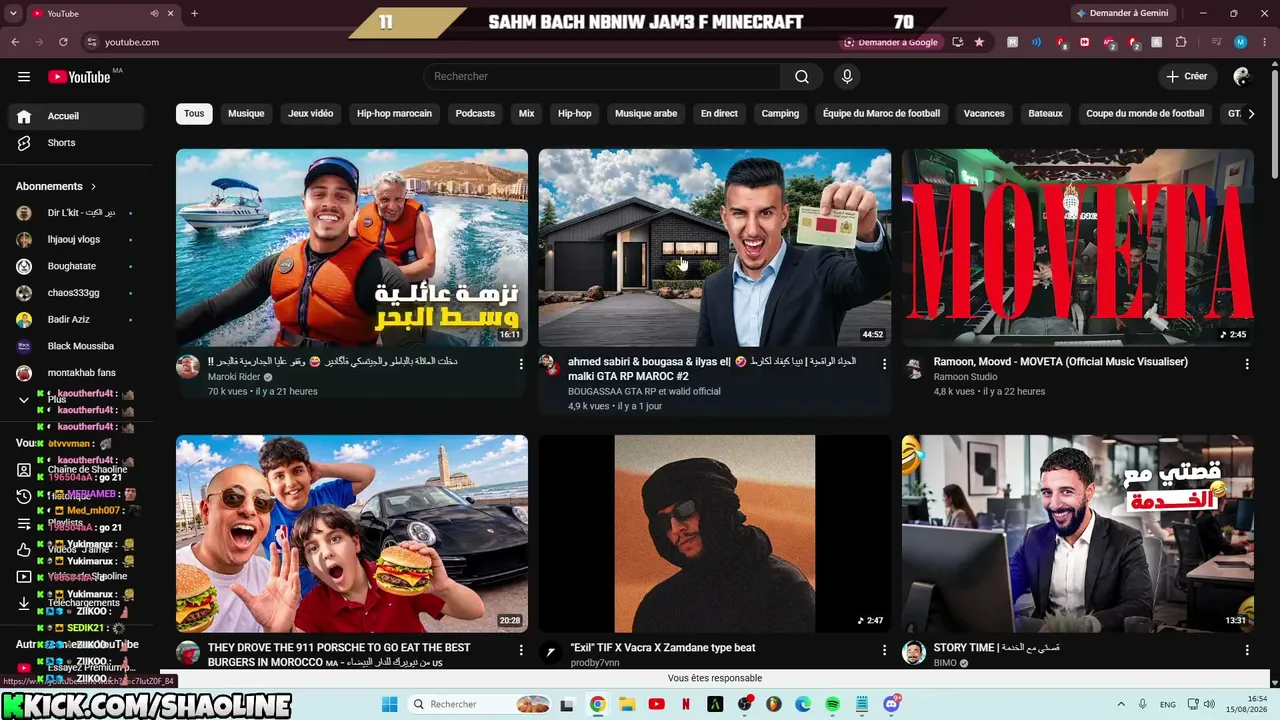The width and height of the screenshot is (1280, 720).
Task: Open options menu for 911 Porsche burgers video
Action: tap(521, 650)
